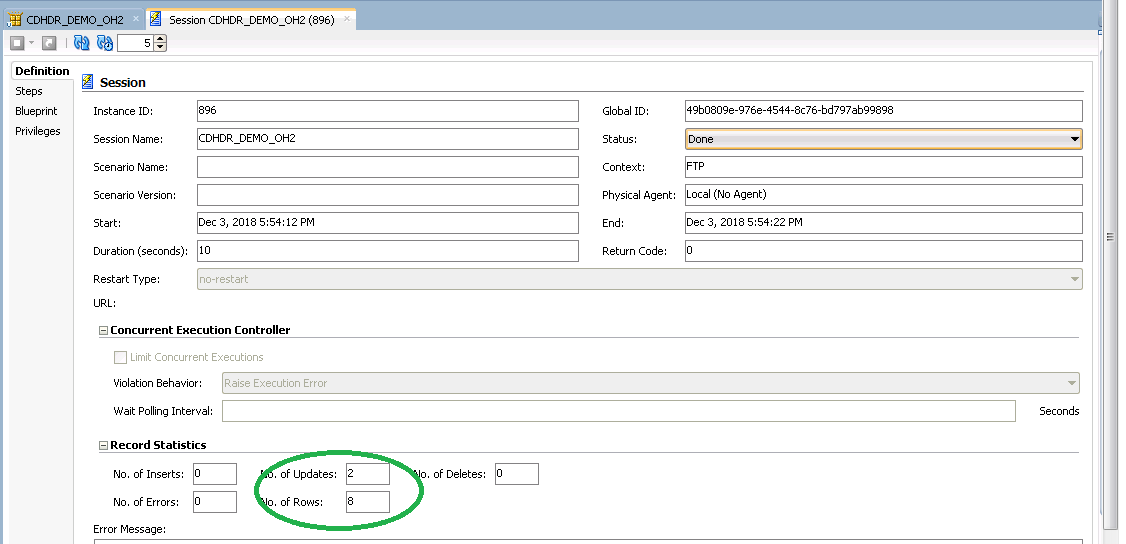Click the Session lightning icon in the header
The width and height of the screenshot is (1126, 544).
[88, 81]
